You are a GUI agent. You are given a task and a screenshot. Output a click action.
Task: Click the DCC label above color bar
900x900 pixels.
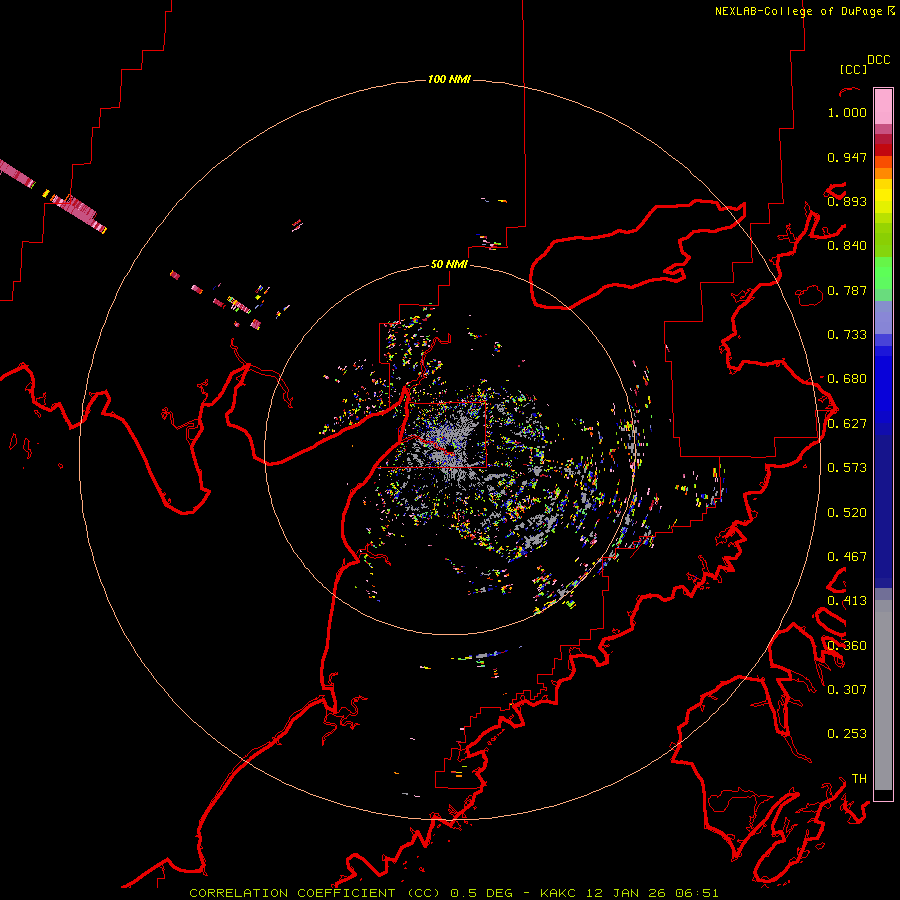click(x=879, y=60)
